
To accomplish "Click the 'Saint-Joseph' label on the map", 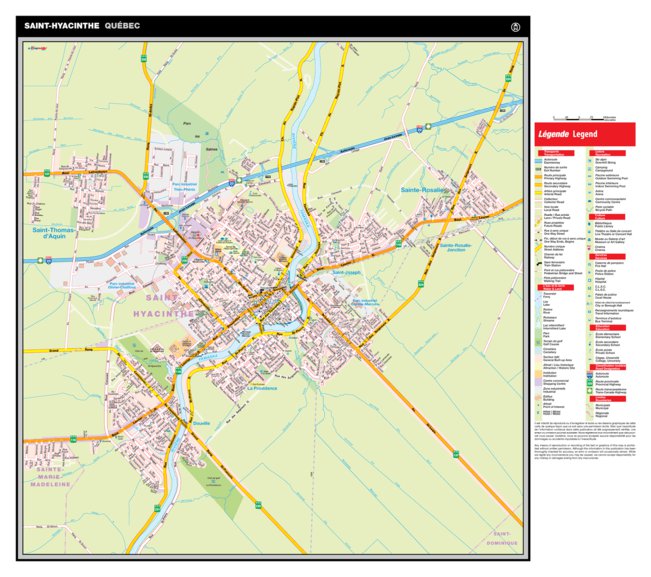I will (346, 273).
